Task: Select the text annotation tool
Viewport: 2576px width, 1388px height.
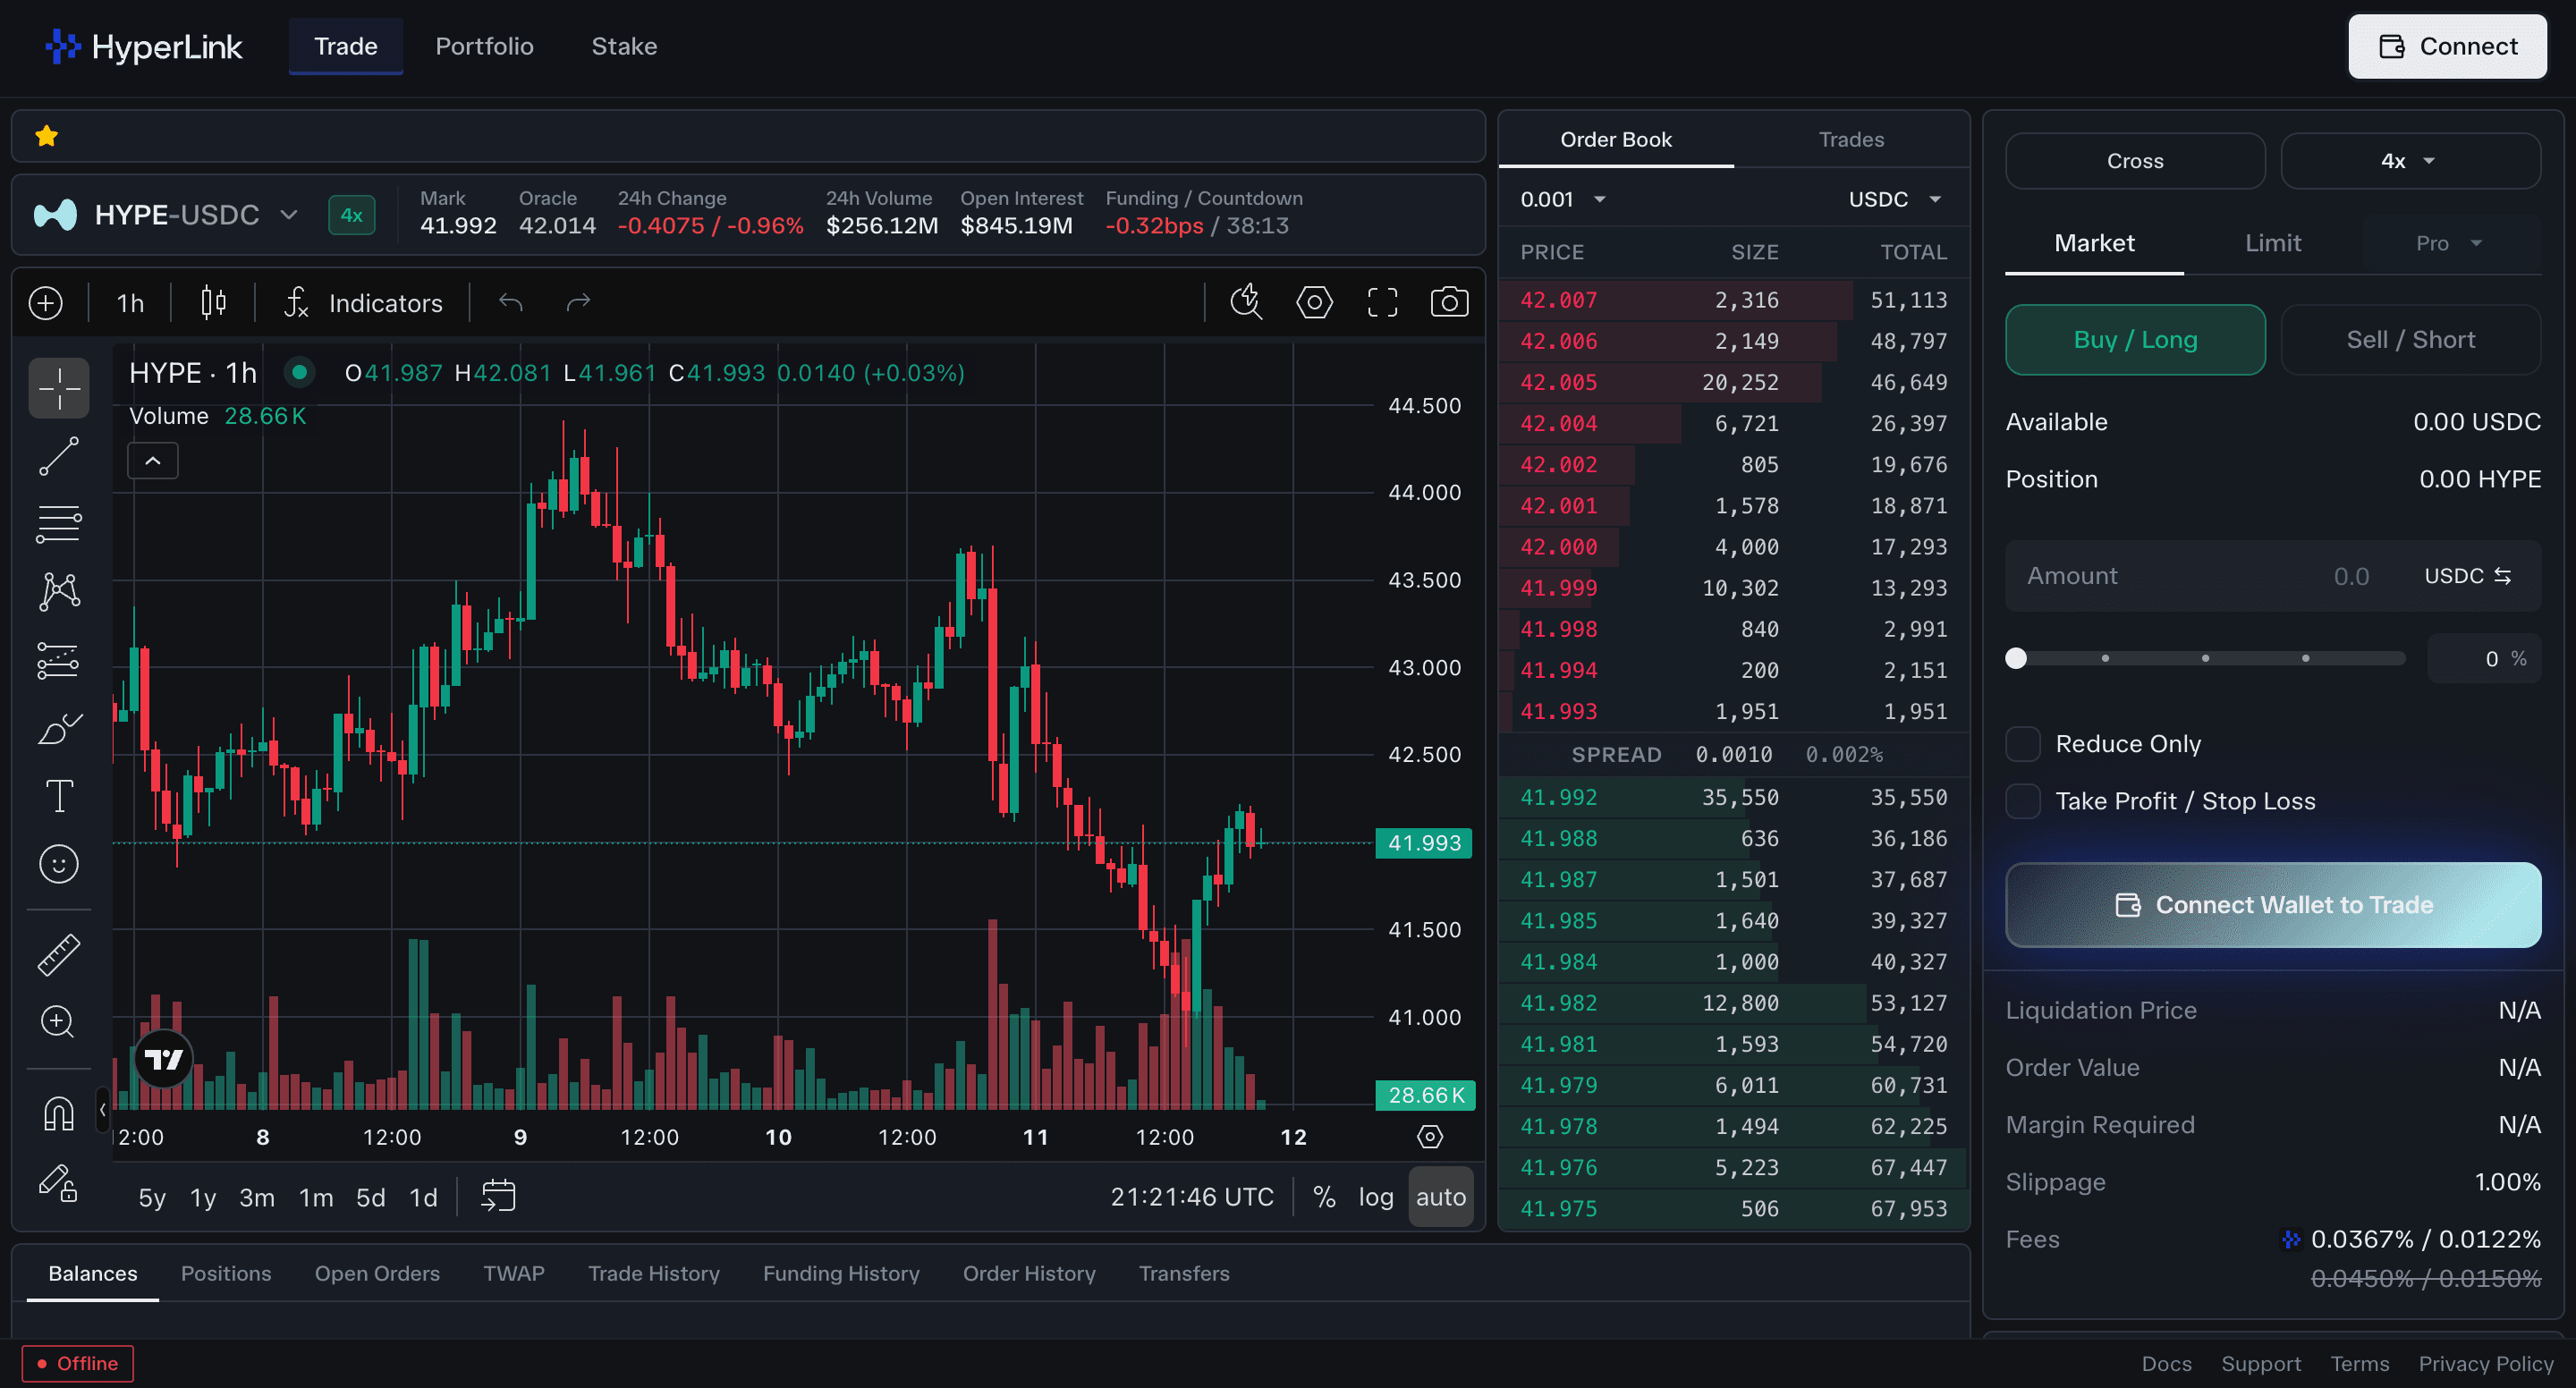Action: [x=59, y=796]
